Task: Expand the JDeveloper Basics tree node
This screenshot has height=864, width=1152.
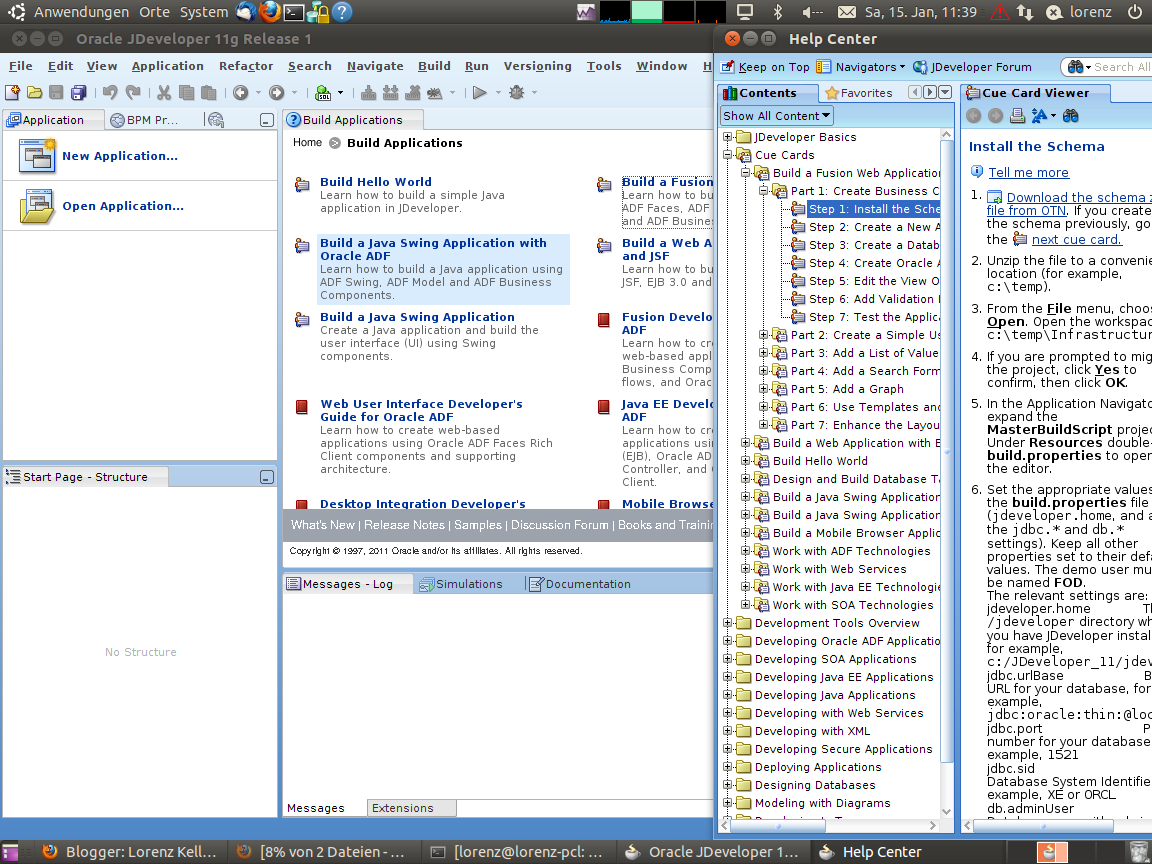Action: pos(727,137)
